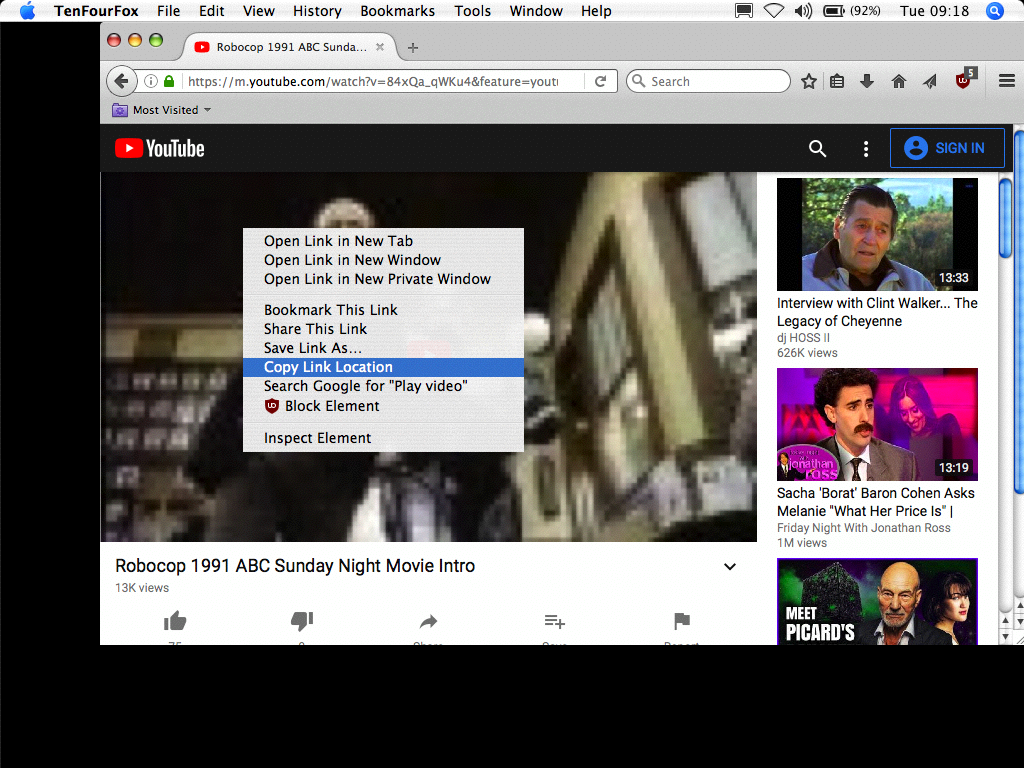Choose Bookmark This Link

point(383,310)
